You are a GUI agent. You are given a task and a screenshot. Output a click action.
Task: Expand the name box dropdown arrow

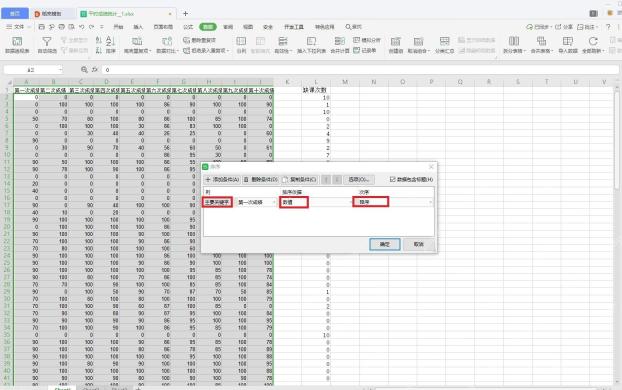[x=60, y=70]
